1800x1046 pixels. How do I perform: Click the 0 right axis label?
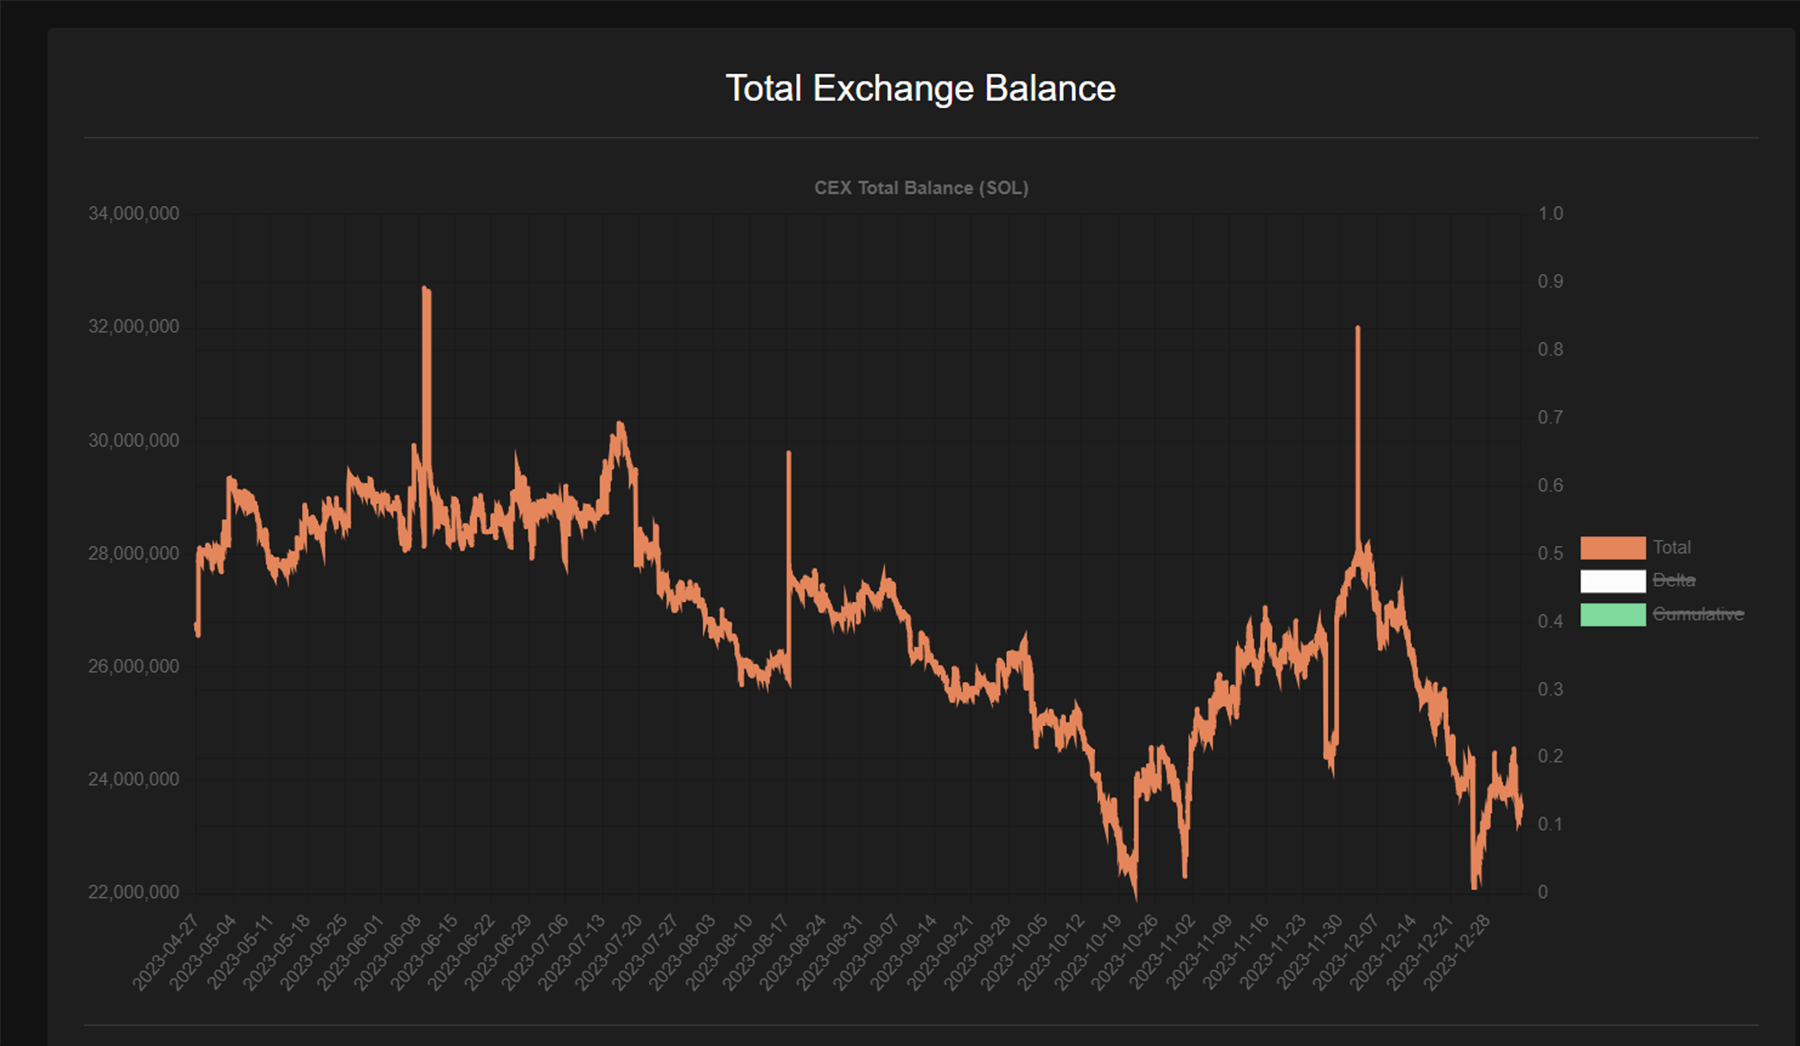point(1542,892)
